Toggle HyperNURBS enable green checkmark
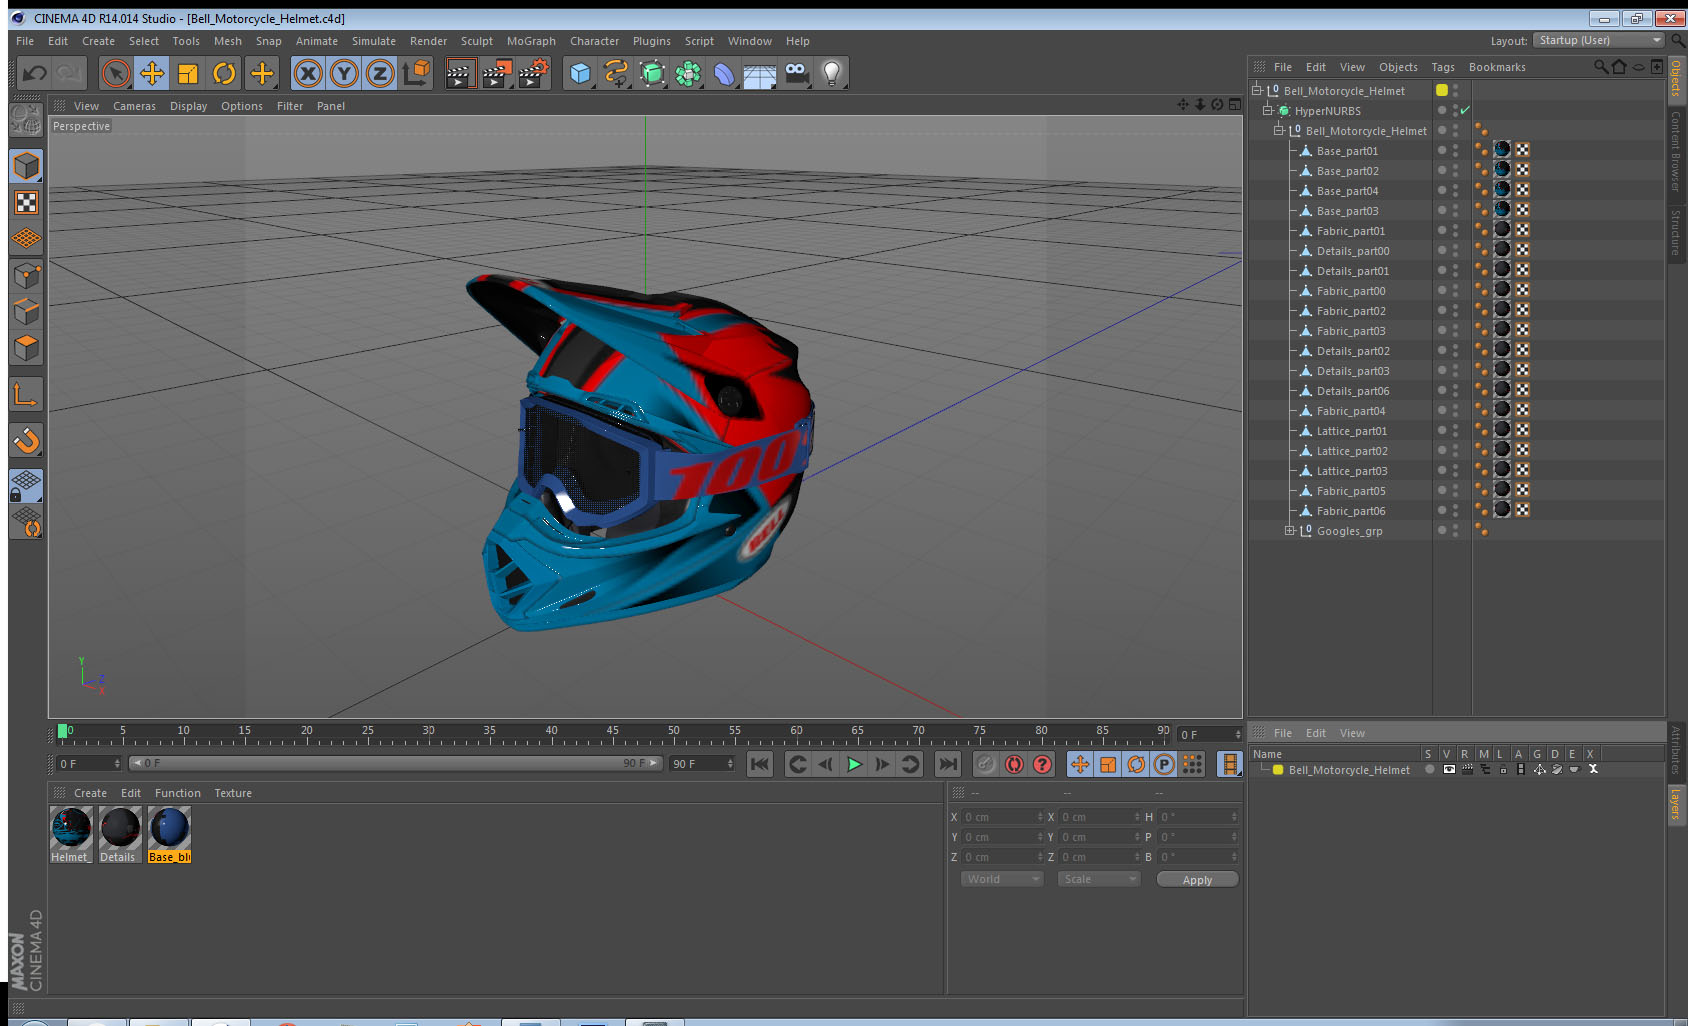Image resolution: width=1688 pixels, height=1026 pixels. point(1465,110)
